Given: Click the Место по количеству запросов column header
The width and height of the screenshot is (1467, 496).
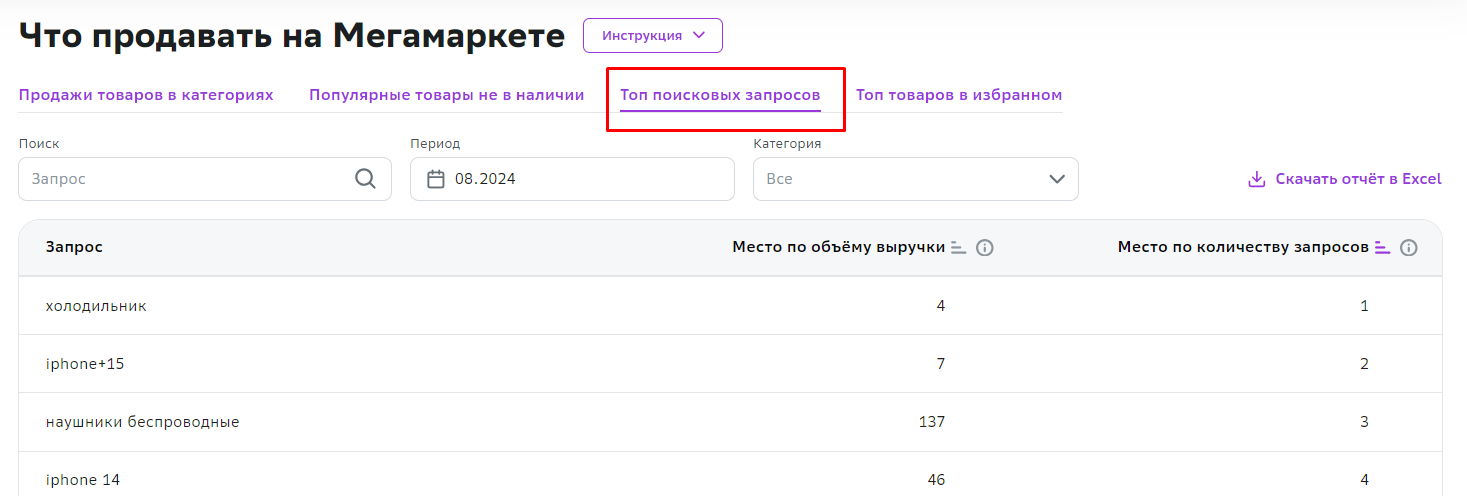Looking at the screenshot, I should (1243, 247).
